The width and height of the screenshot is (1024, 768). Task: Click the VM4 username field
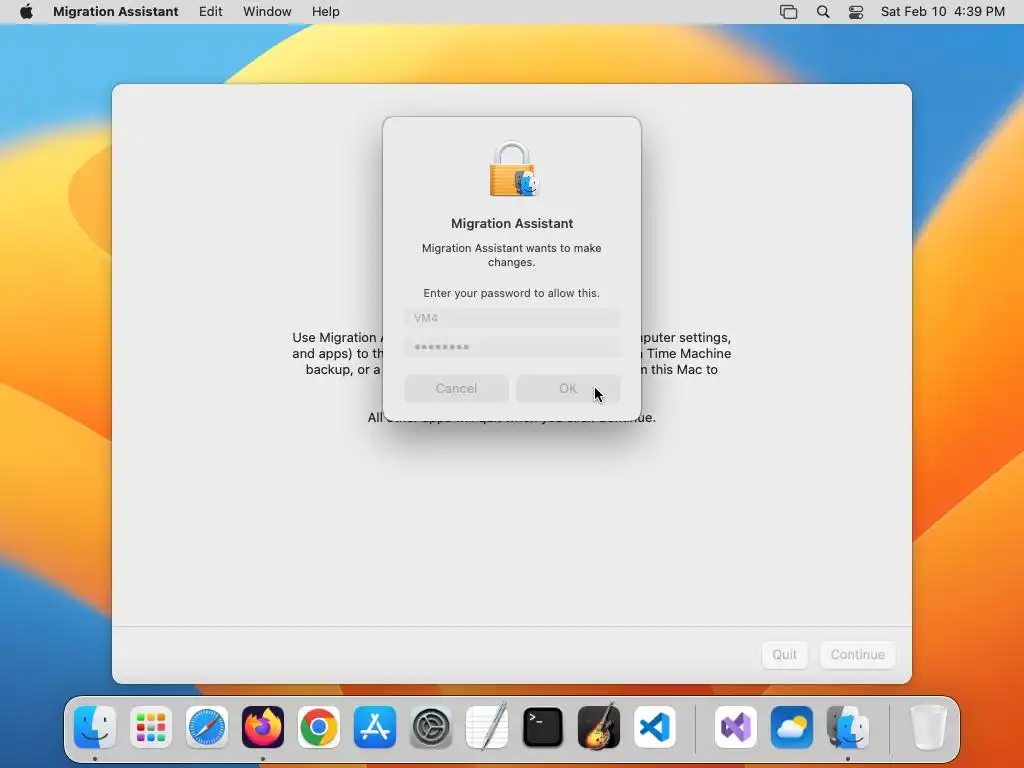512,318
